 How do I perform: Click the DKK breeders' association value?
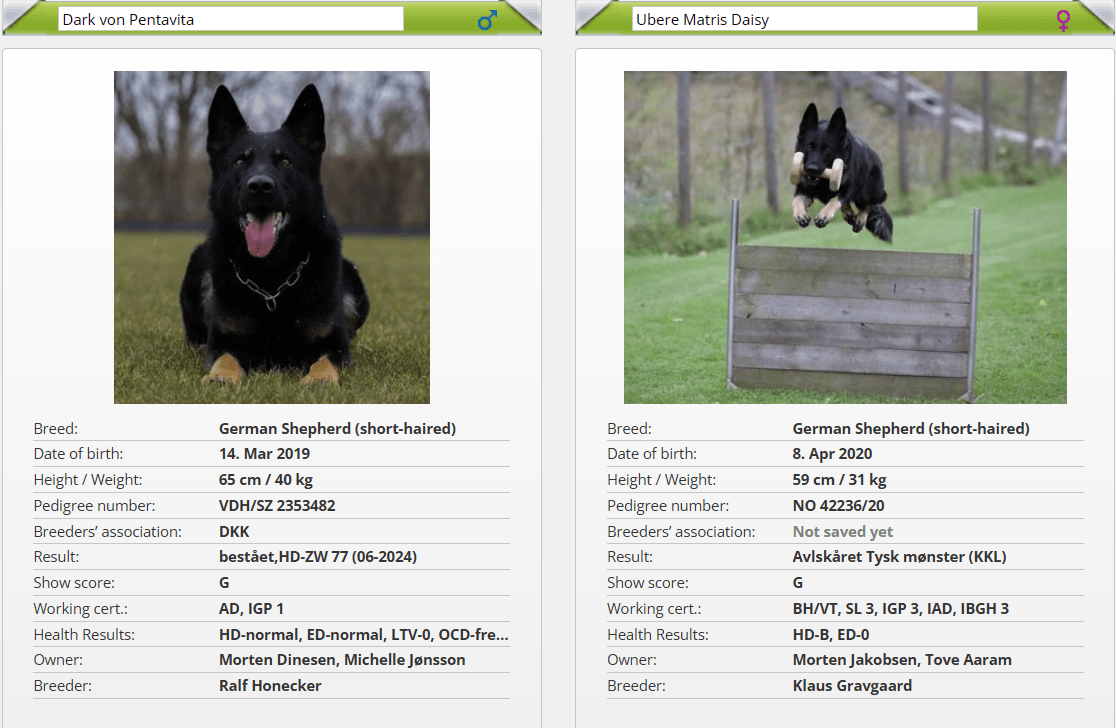click(234, 532)
